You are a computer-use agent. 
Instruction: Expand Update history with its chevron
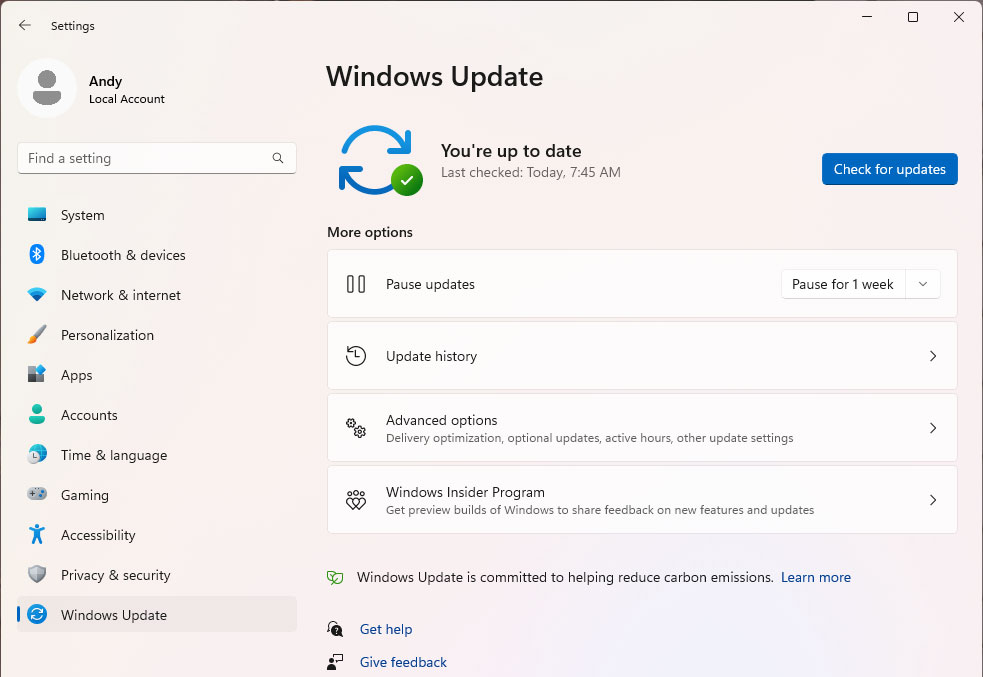click(x=933, y=356)
